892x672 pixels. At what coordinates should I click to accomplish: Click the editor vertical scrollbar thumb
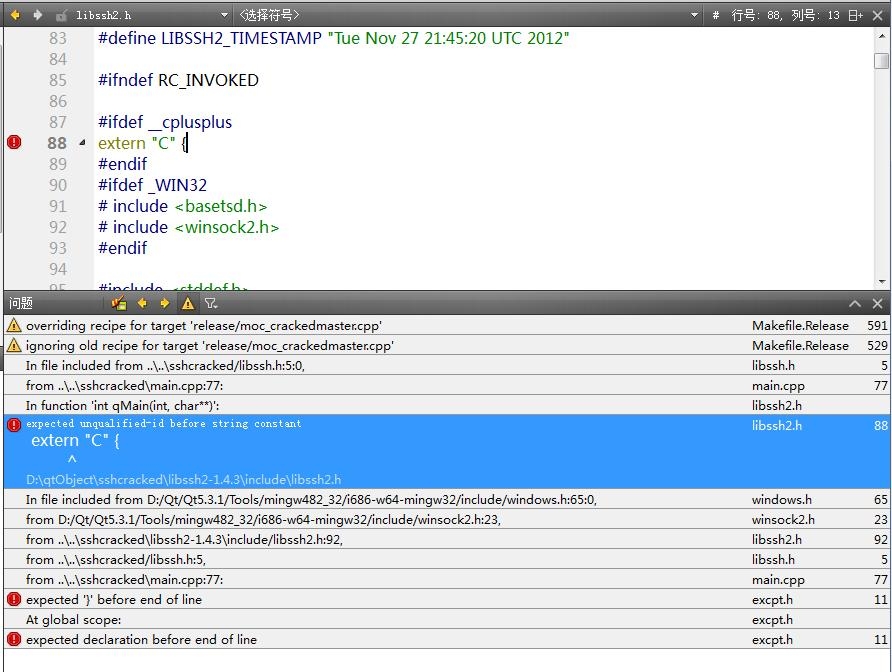pyautogui.click(x=881, y=60)
